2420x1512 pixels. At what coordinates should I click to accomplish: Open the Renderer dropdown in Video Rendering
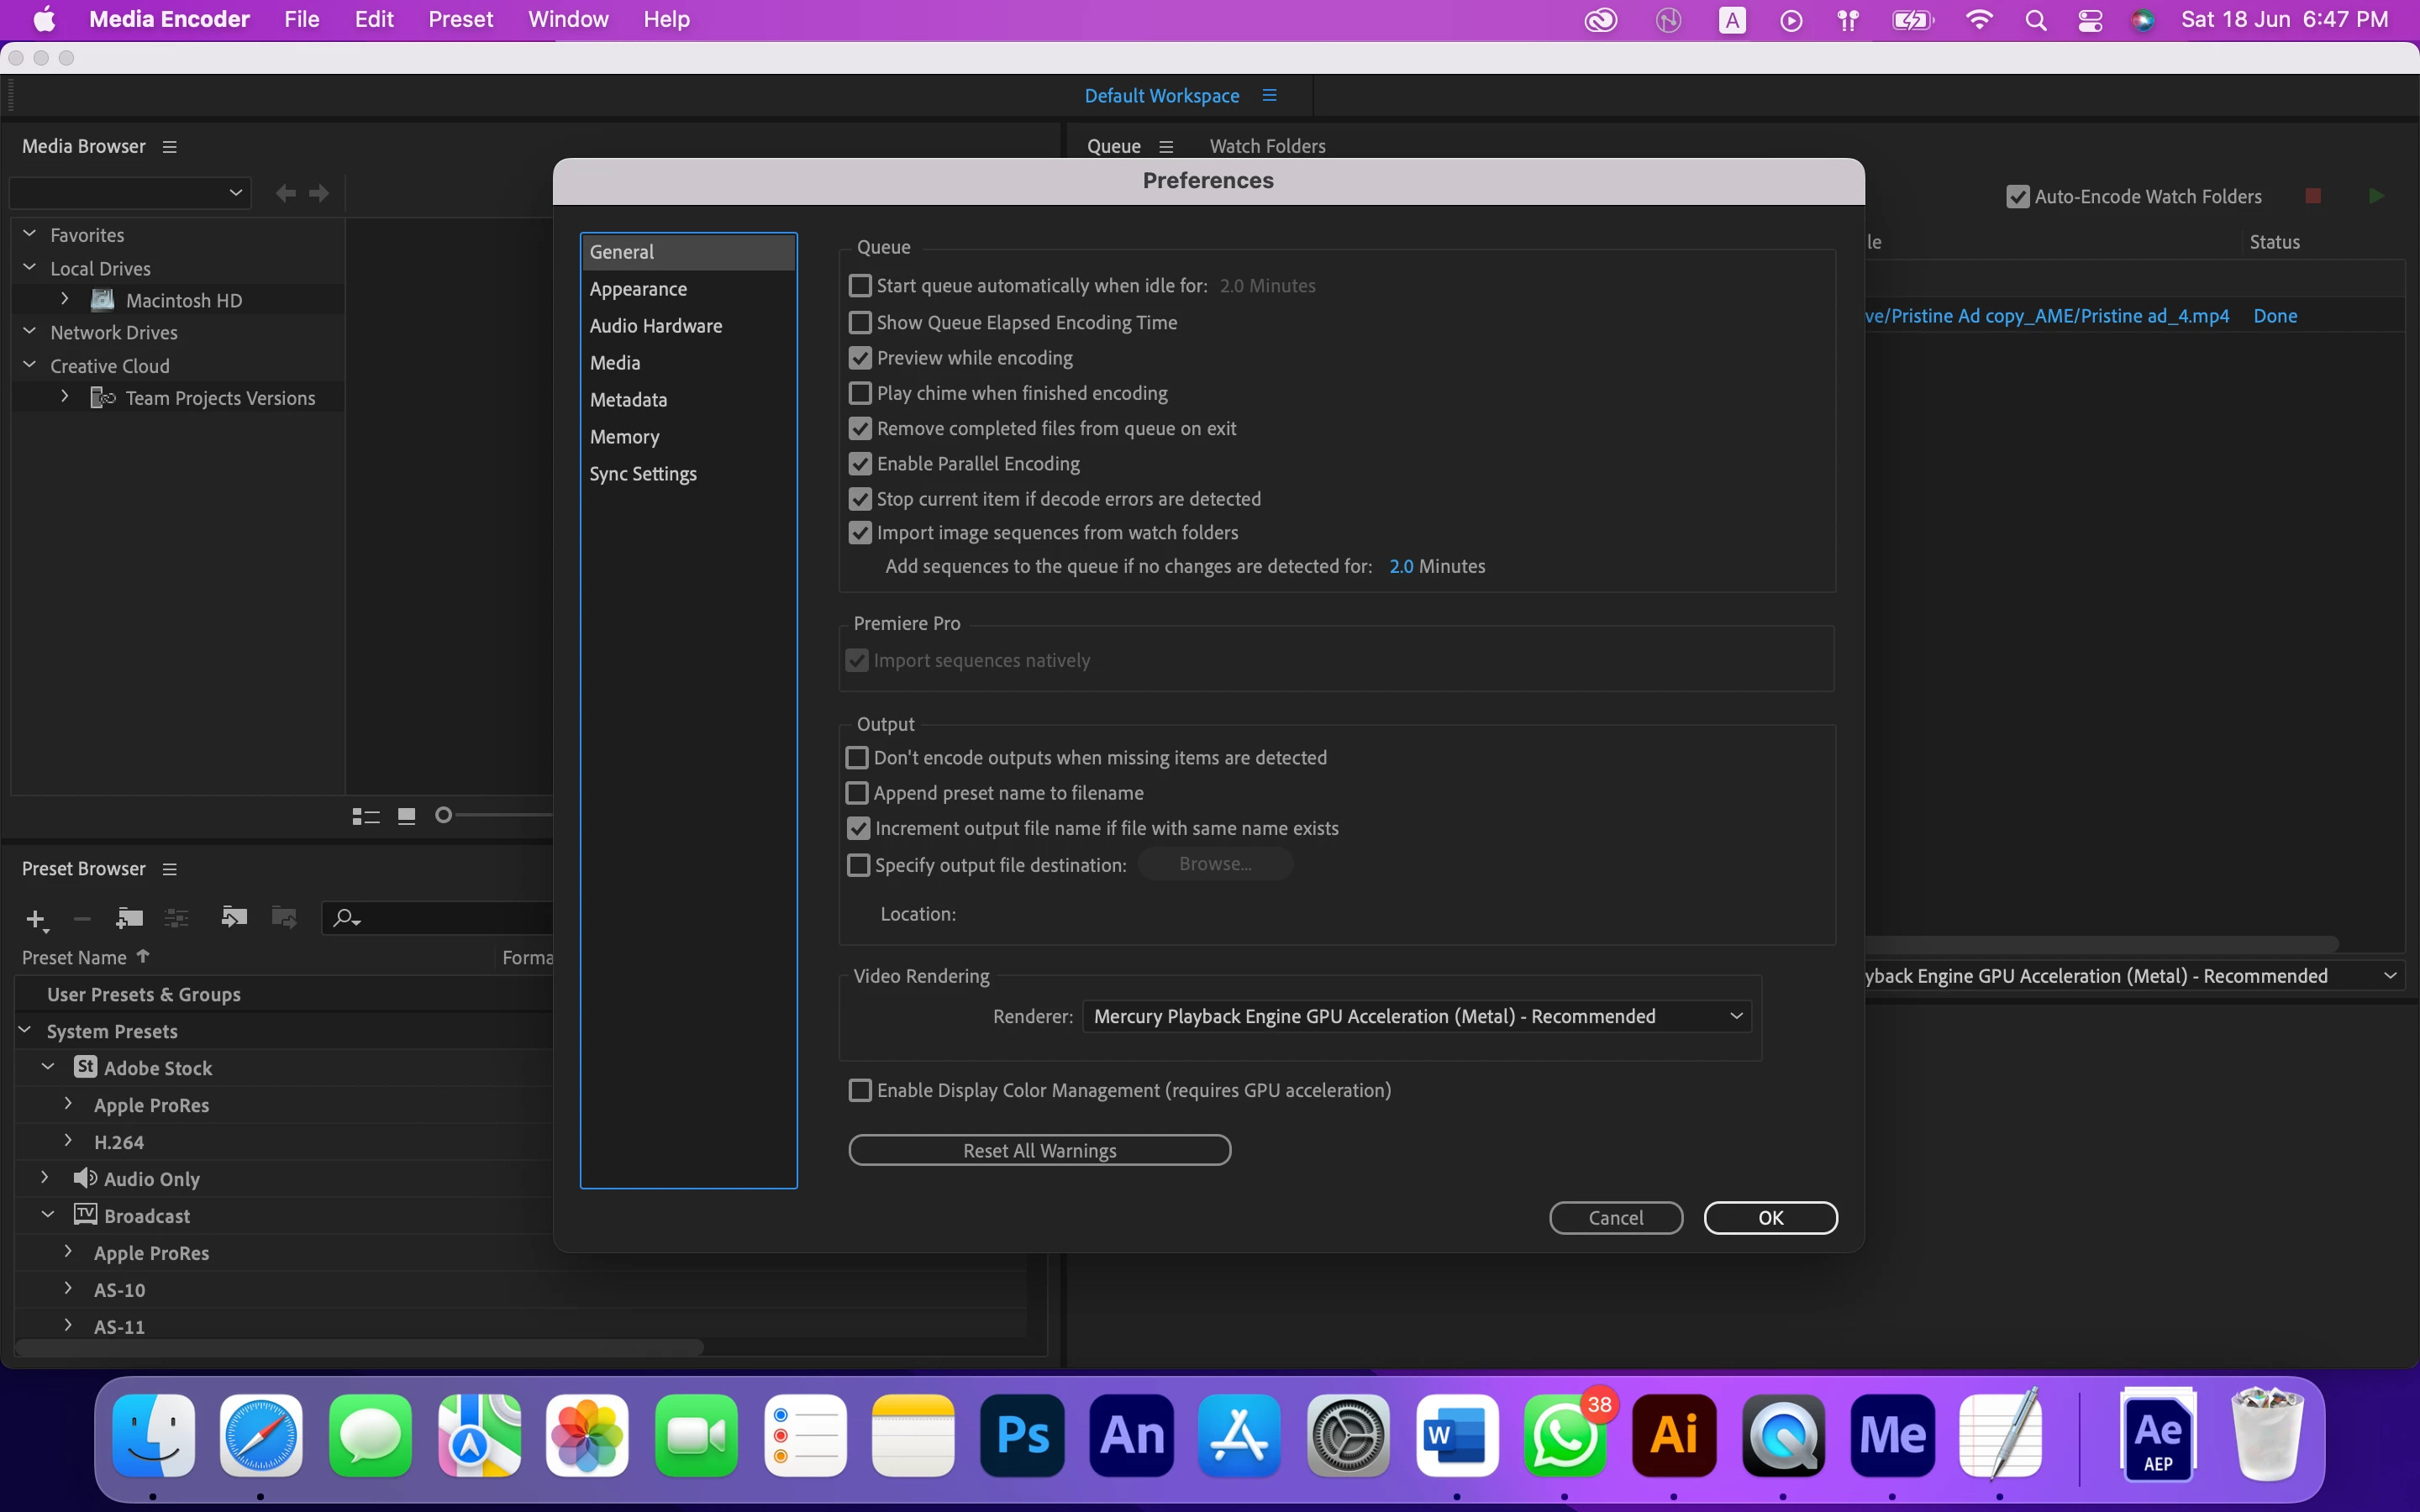pyautogui.click(x=1416, y=1016)
